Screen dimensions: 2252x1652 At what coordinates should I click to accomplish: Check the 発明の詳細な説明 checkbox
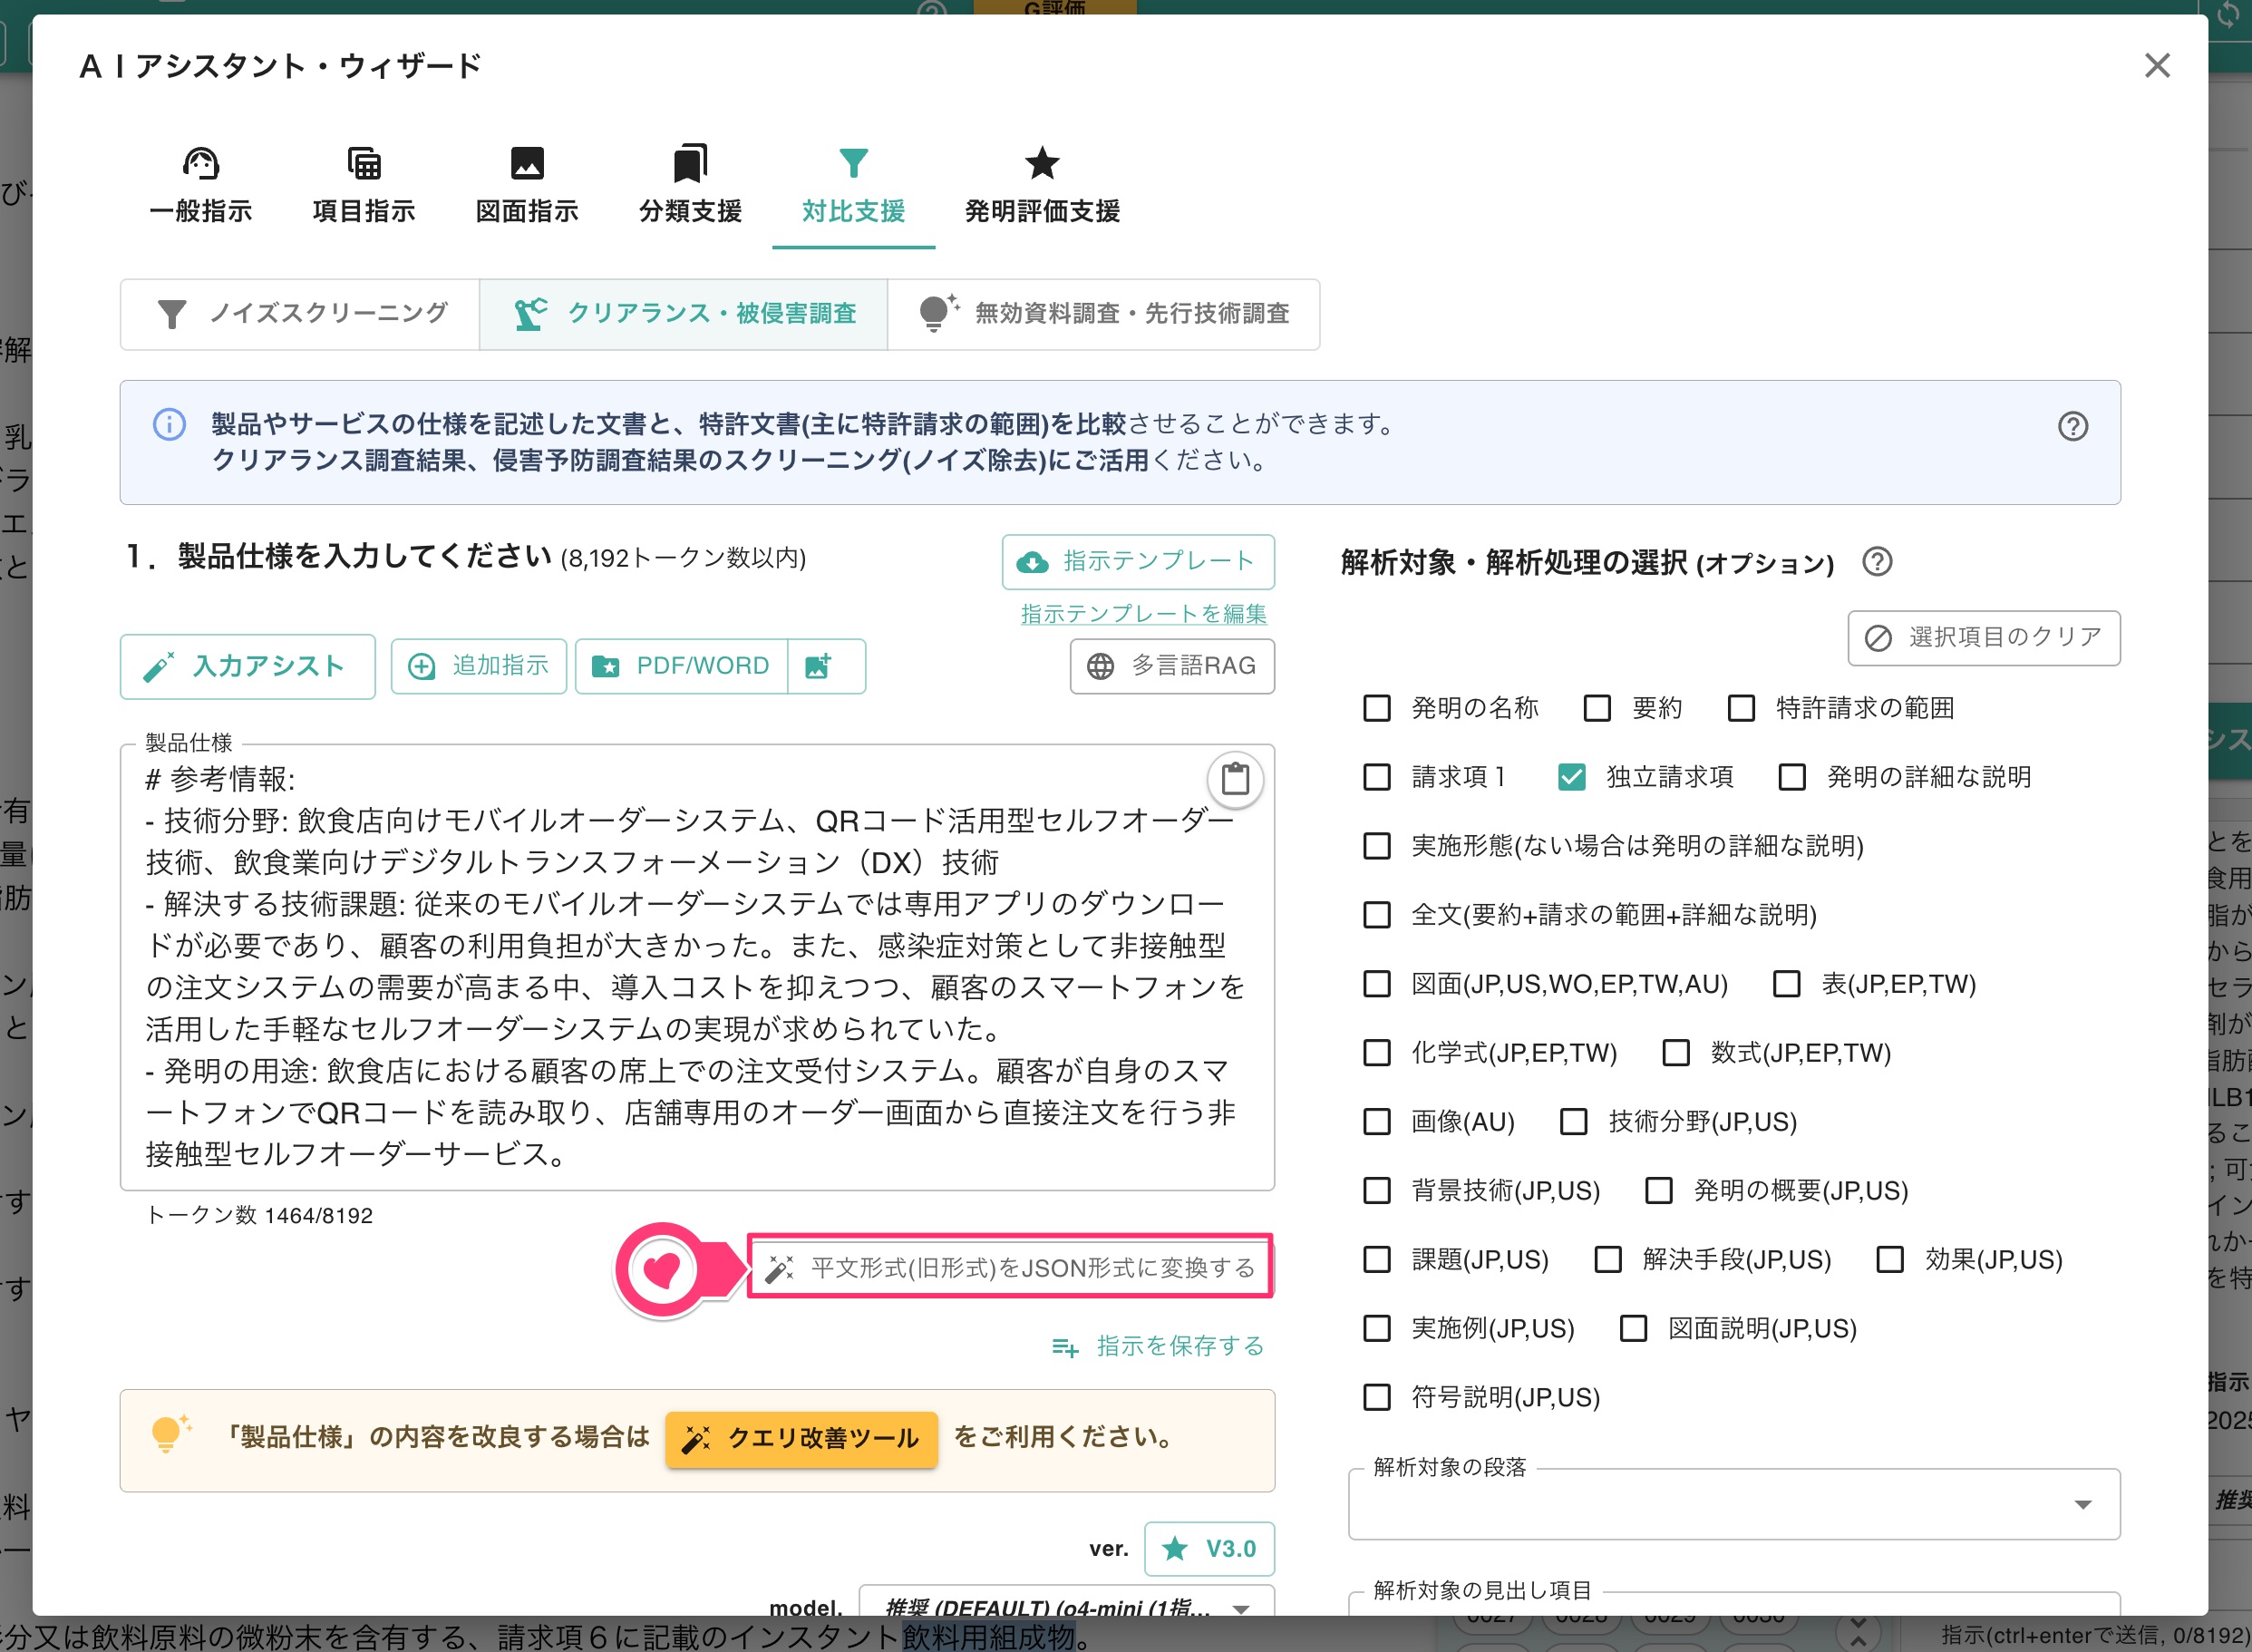point(1792,778)
